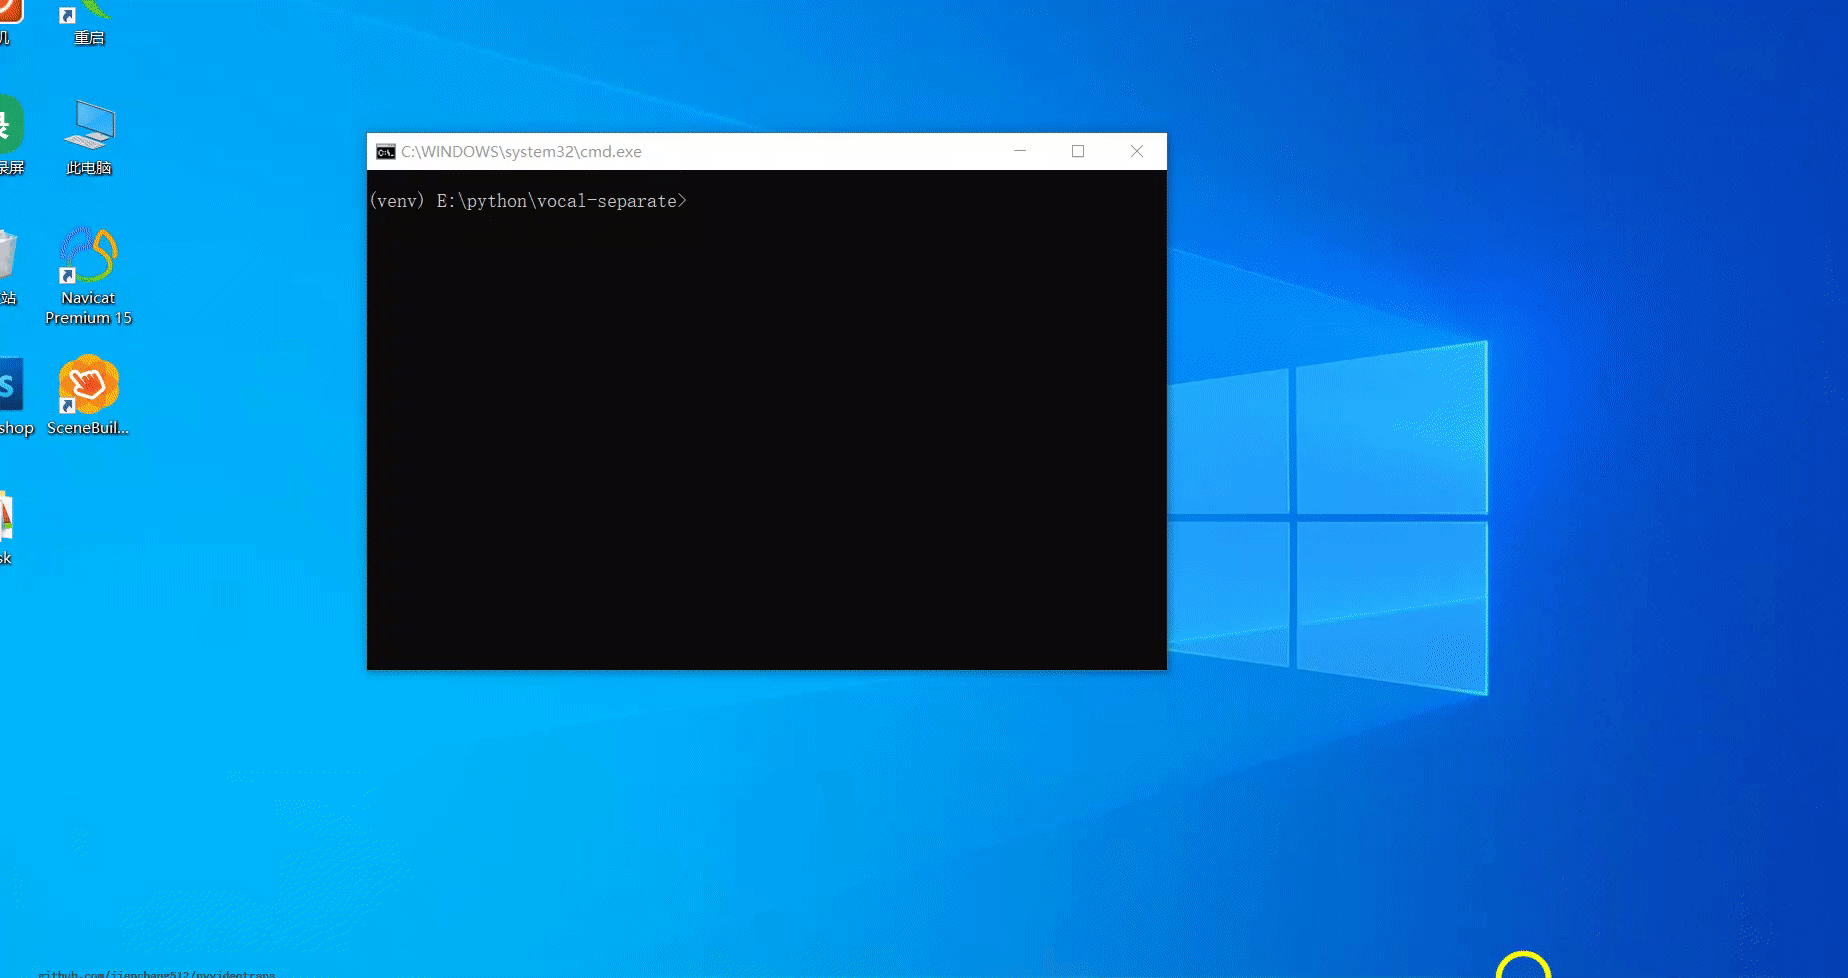The image size is (1848, 978).
Task: Click the cmd.exe title bar icon
Action: (x=385, y=152)
